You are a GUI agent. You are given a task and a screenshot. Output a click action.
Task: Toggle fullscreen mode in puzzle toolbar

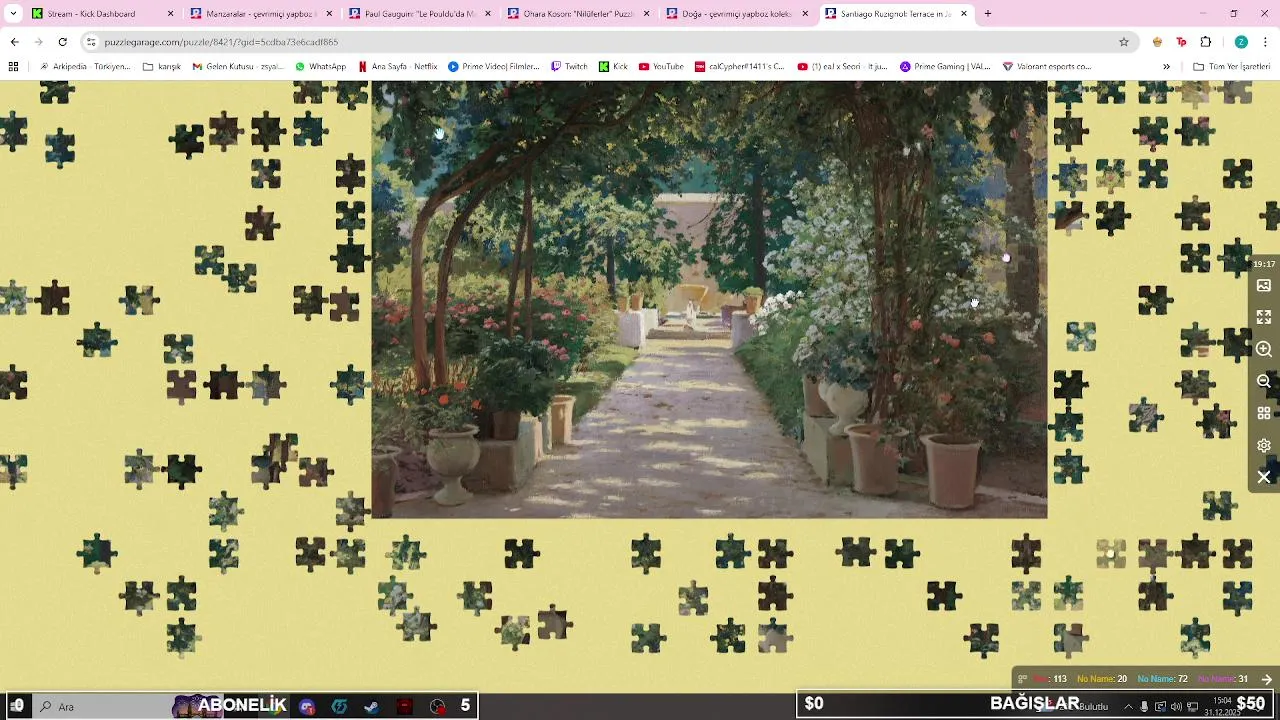click(1264, 317)
